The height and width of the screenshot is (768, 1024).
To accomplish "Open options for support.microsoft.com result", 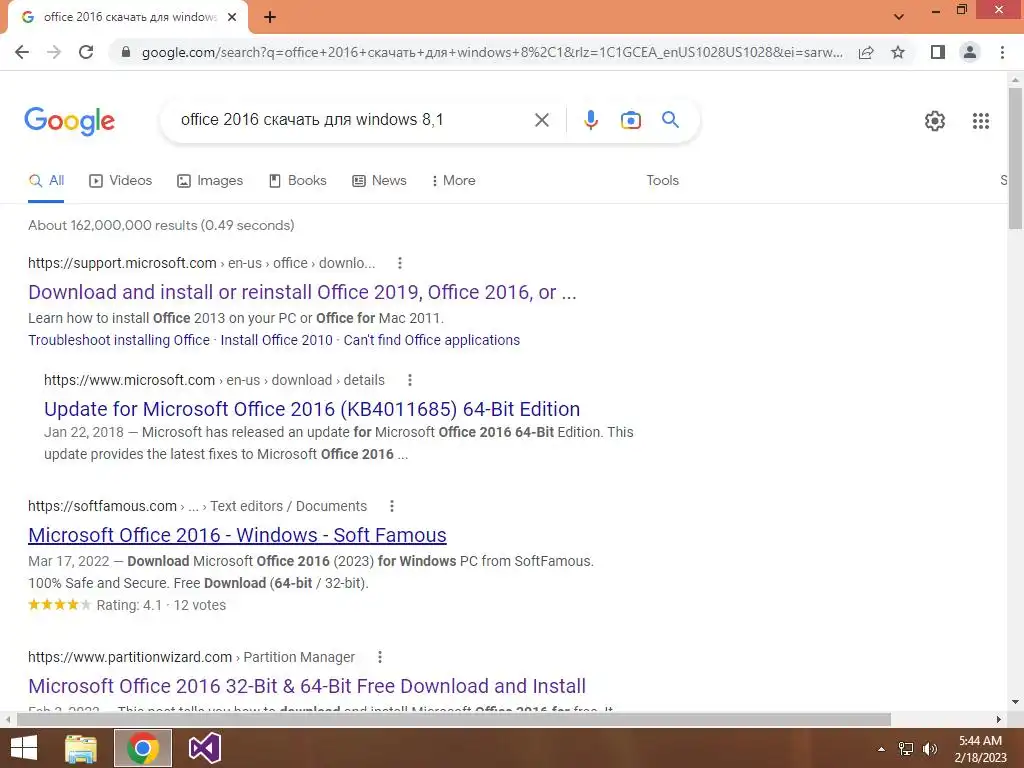I will 400,263.
